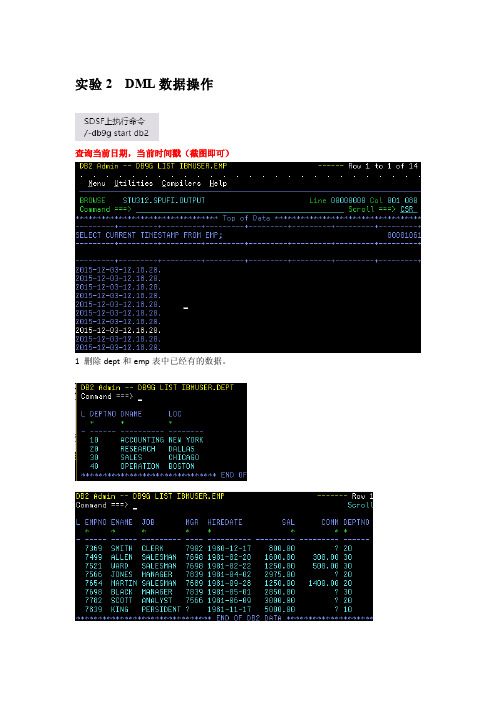Click the COMM column header
Screen dimensions: 496x702
coord(329,522)
